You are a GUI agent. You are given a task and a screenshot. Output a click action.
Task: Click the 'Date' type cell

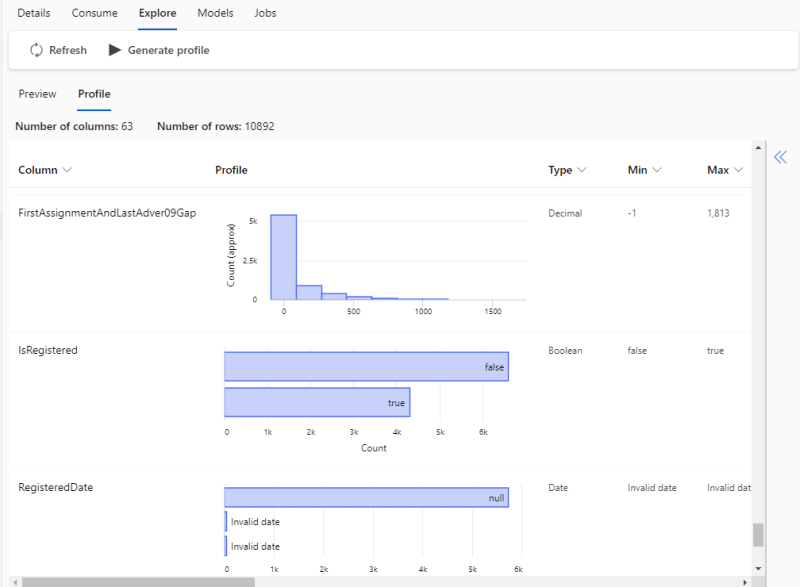tap(558, 488)
